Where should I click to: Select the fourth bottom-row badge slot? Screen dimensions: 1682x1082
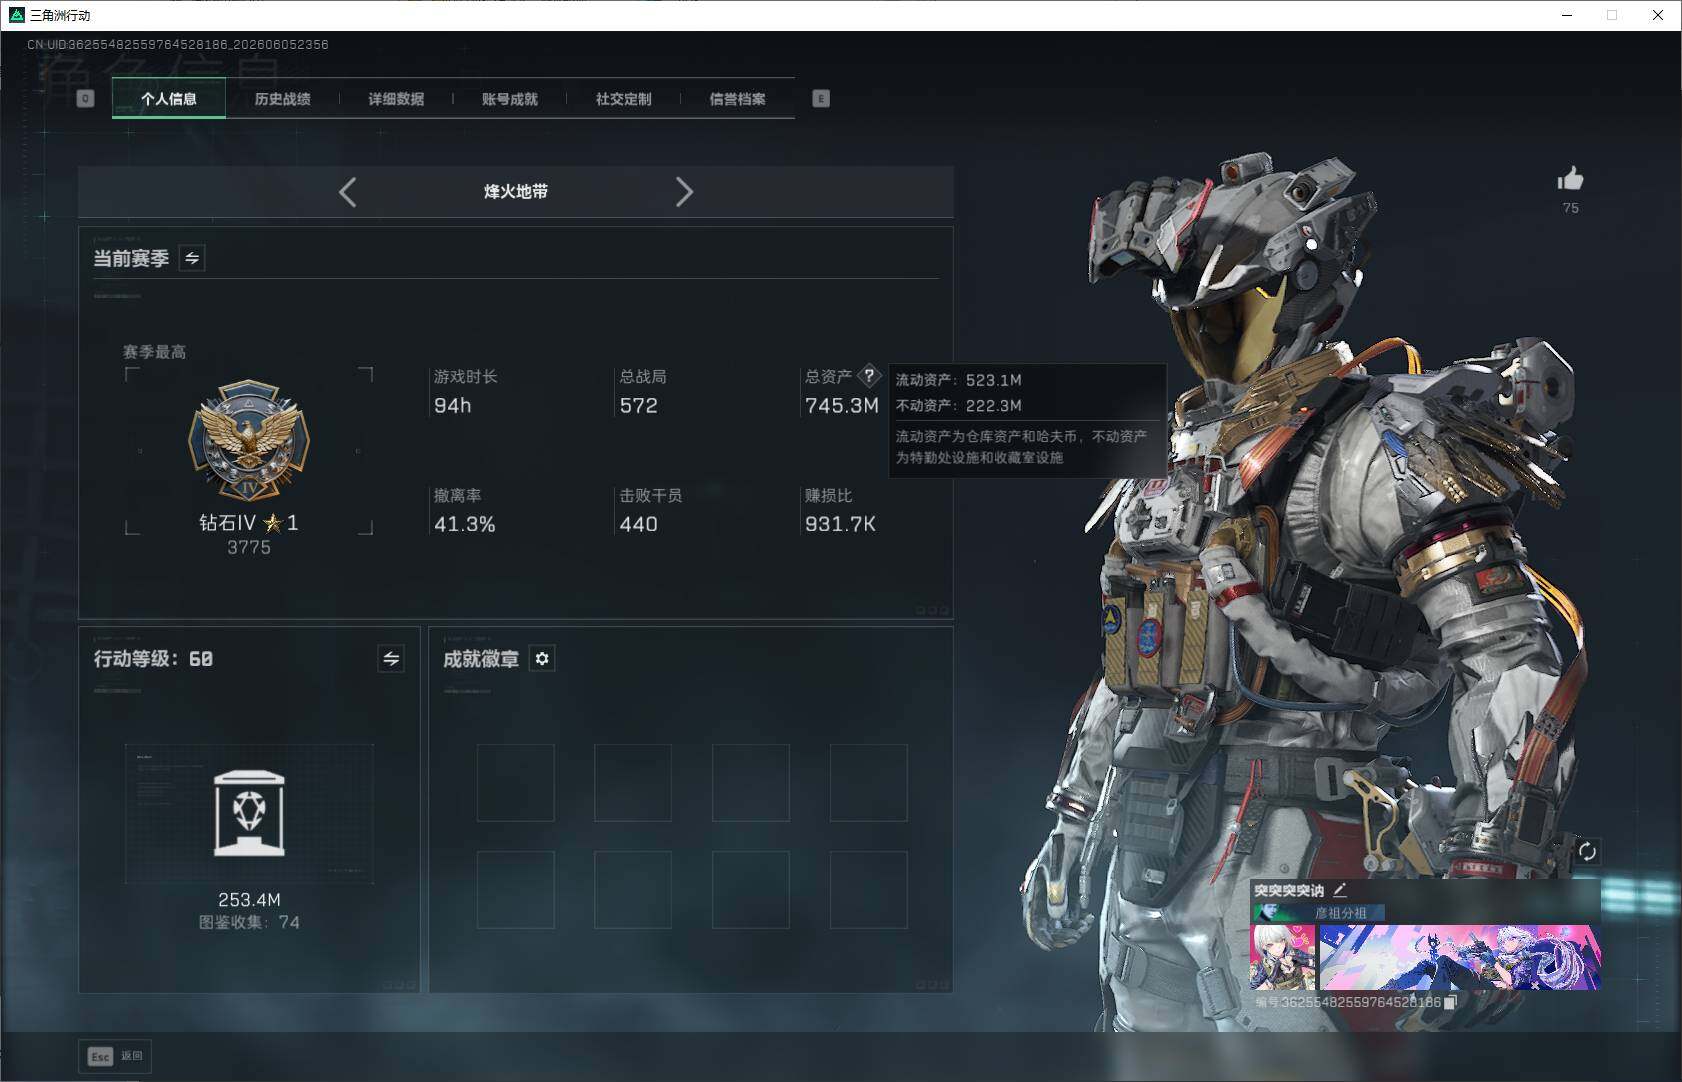(x=869, y=890)
